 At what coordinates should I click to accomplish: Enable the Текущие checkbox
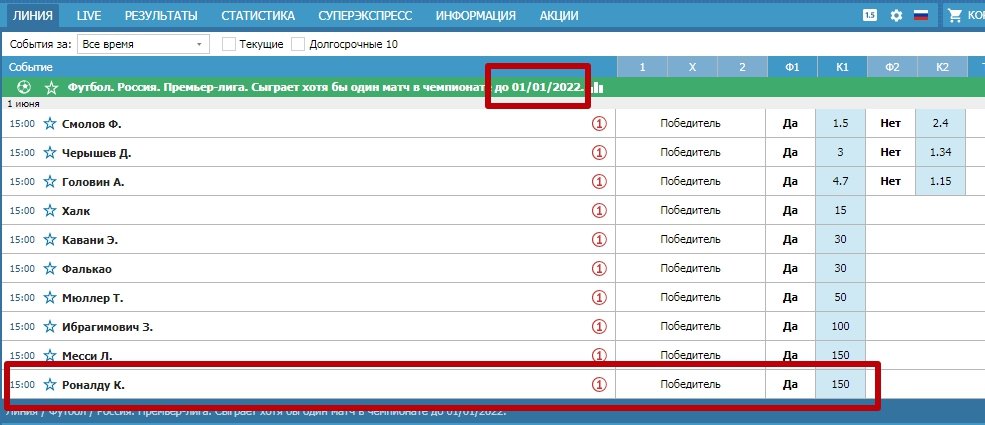(x=229, y=45)
